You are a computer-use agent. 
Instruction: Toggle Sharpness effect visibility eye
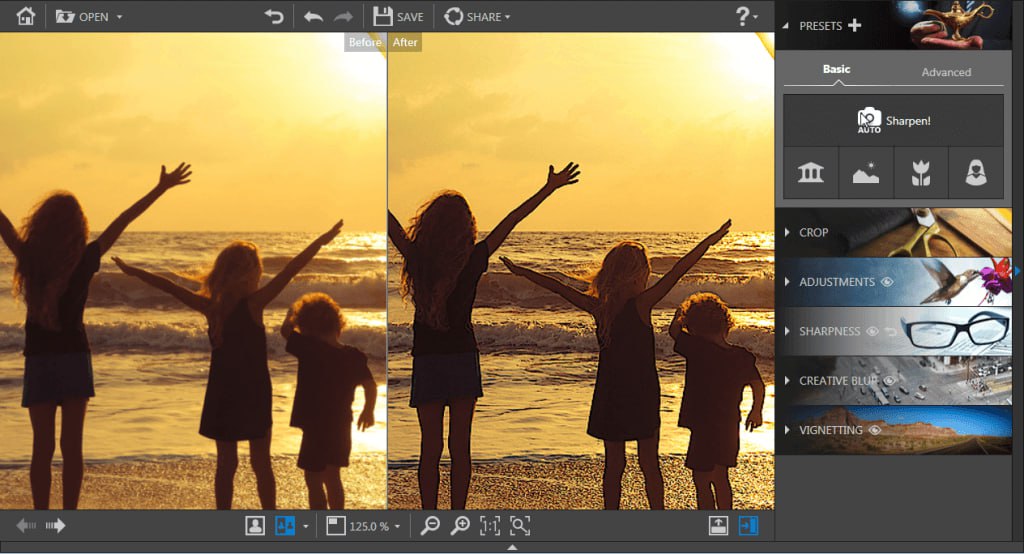(x=872, y=331)
